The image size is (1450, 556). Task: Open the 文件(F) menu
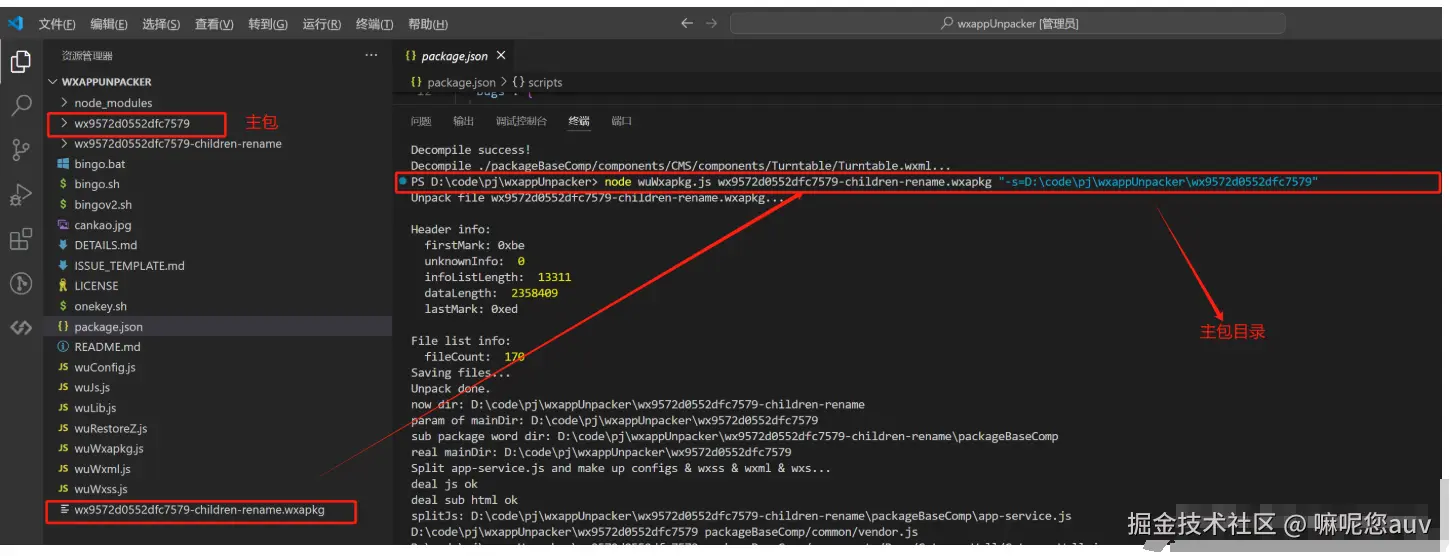click(x=57, y=24)
